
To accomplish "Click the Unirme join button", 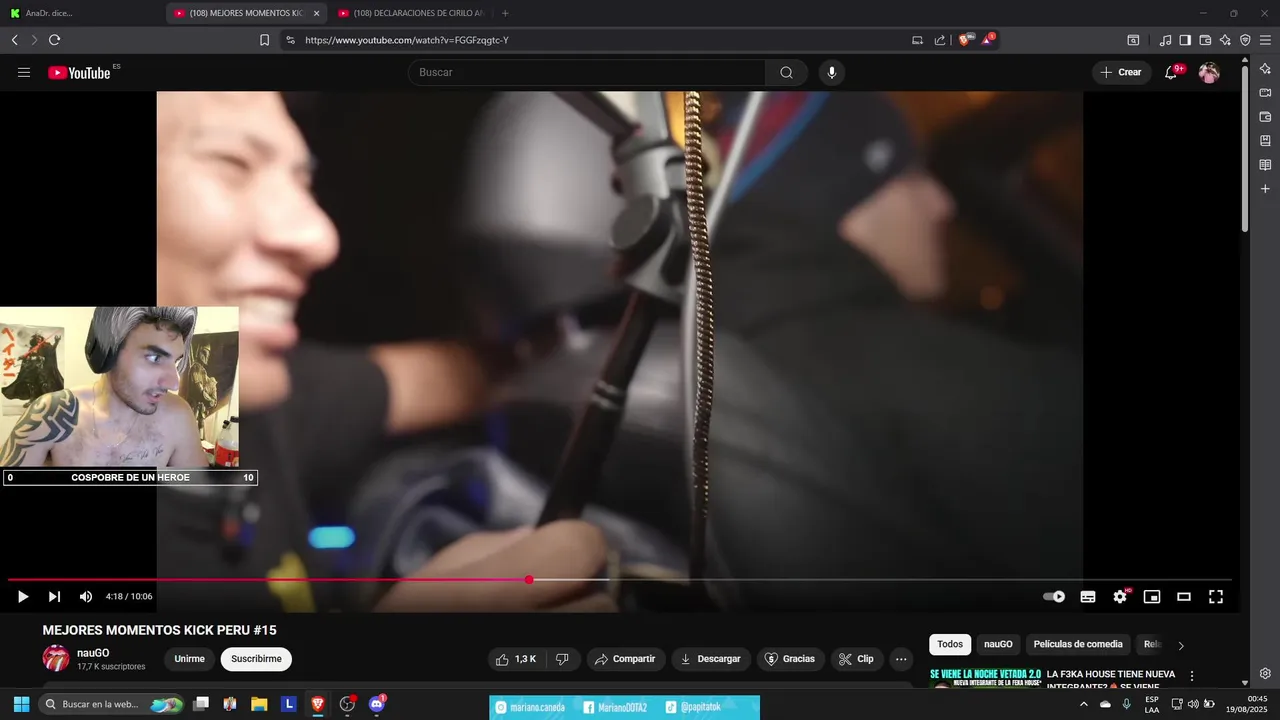I will (x=189, y=659).
